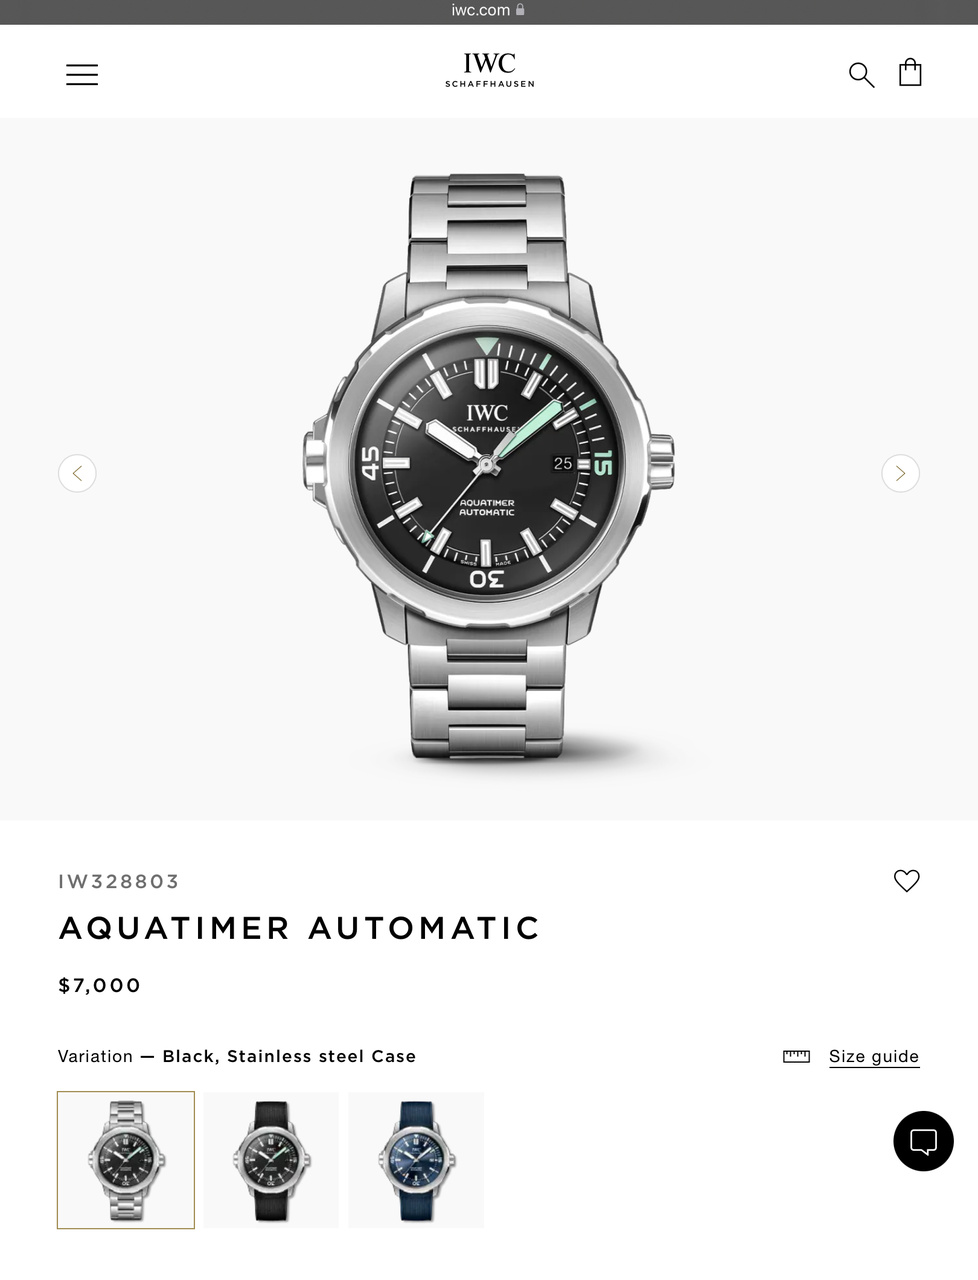Click the ruler icon beside Size guide
Viewport: 978px width, 1280px height.
click(x=796, y=1056)
